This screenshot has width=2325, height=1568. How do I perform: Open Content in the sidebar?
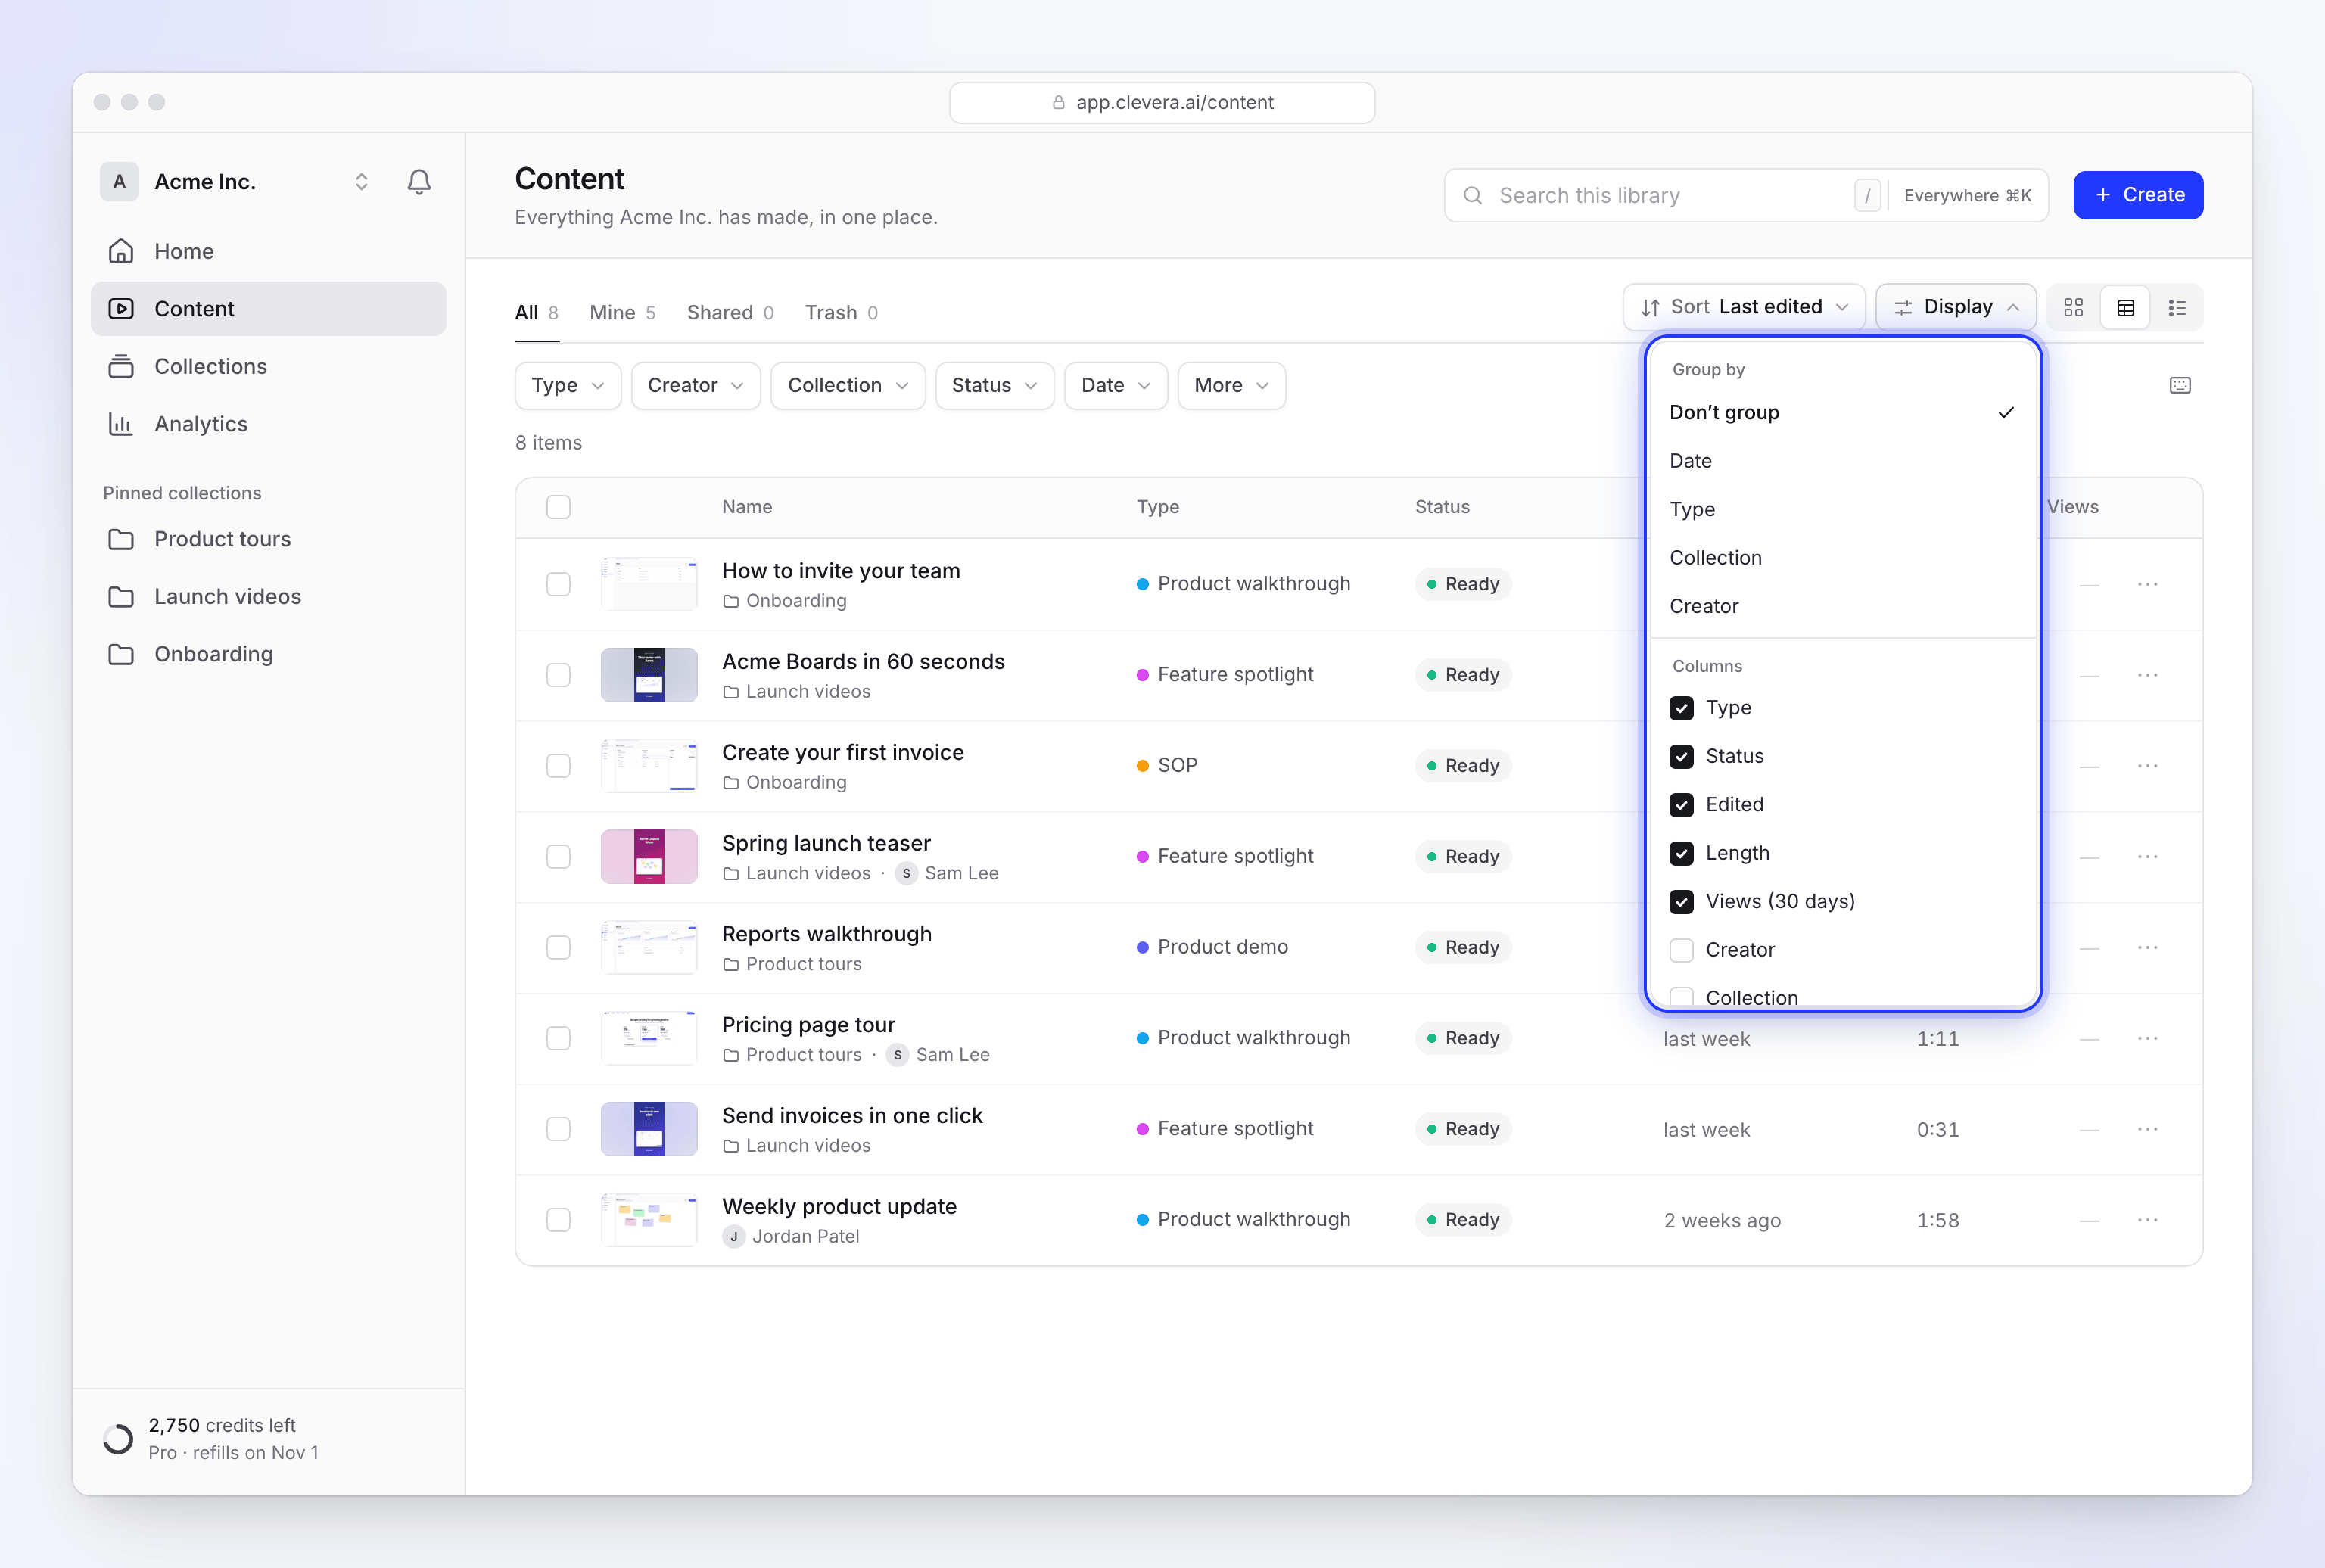pyautogui.click(x=268, y=309)
